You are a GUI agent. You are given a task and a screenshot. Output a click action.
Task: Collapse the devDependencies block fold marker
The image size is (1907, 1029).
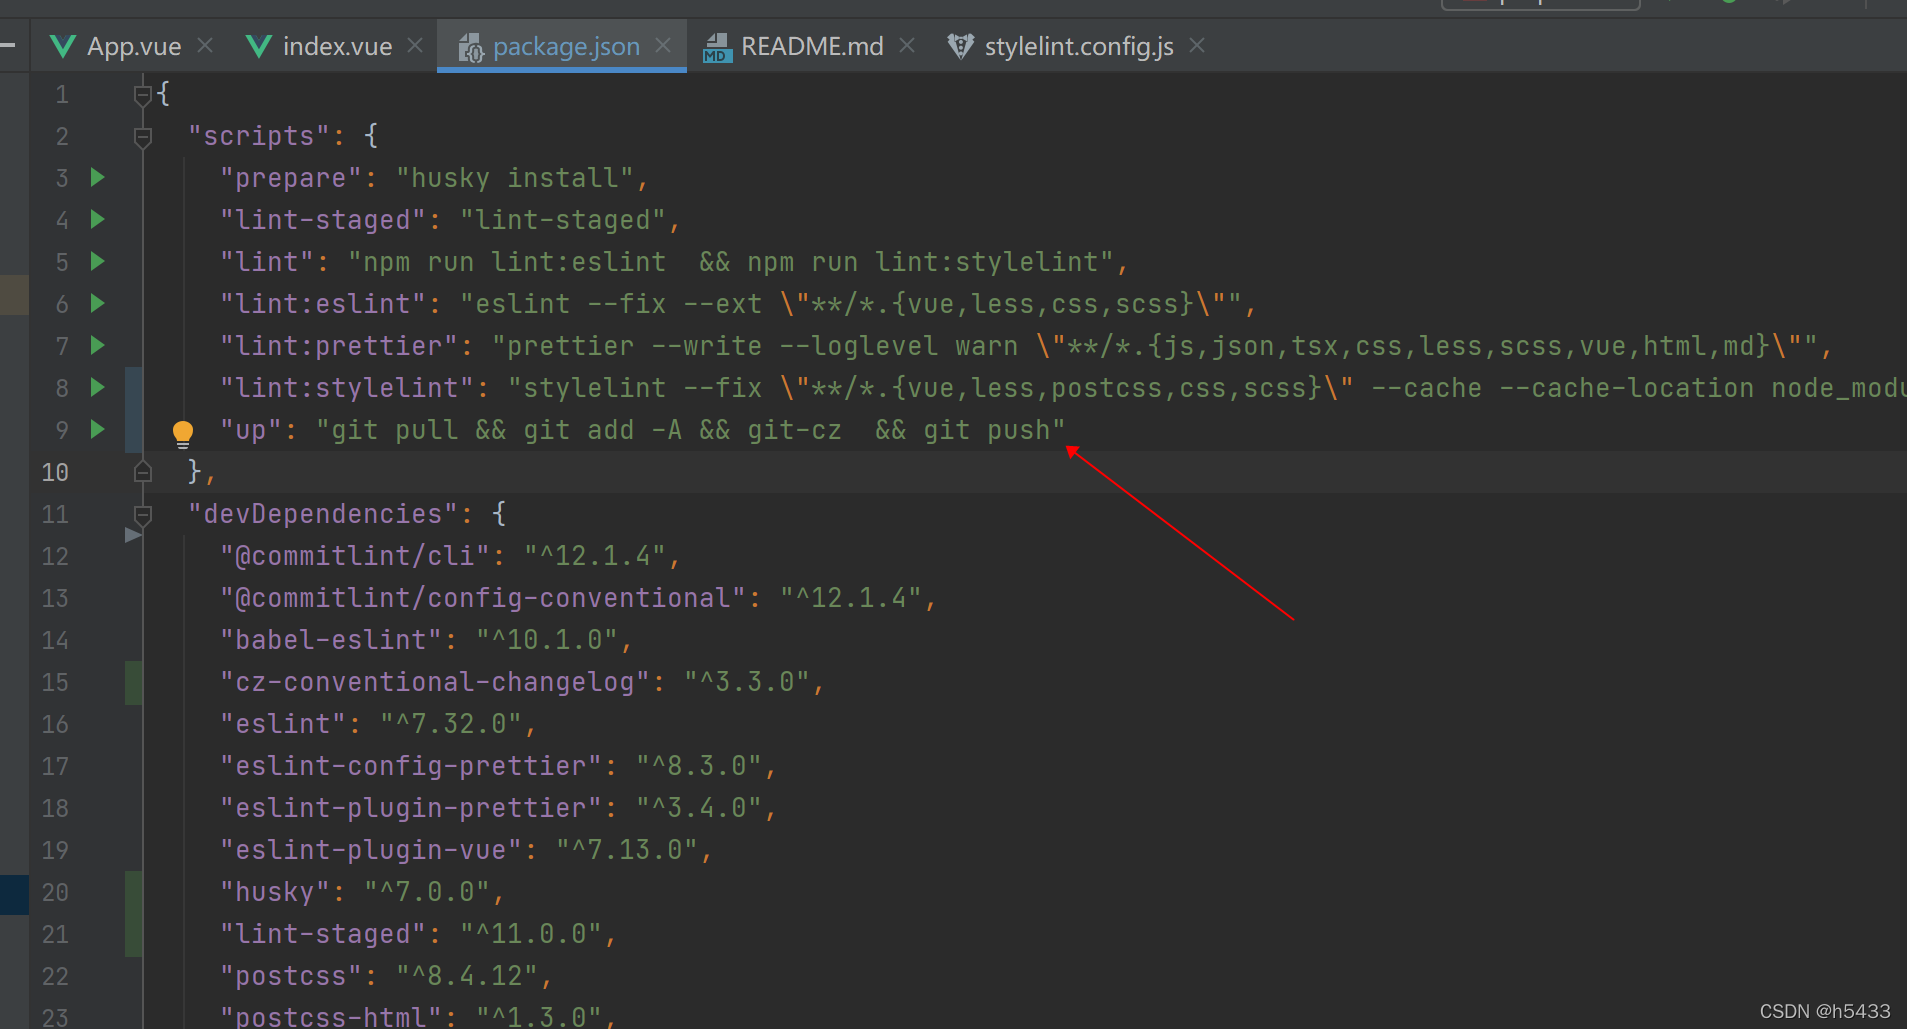tap(142, 515)
